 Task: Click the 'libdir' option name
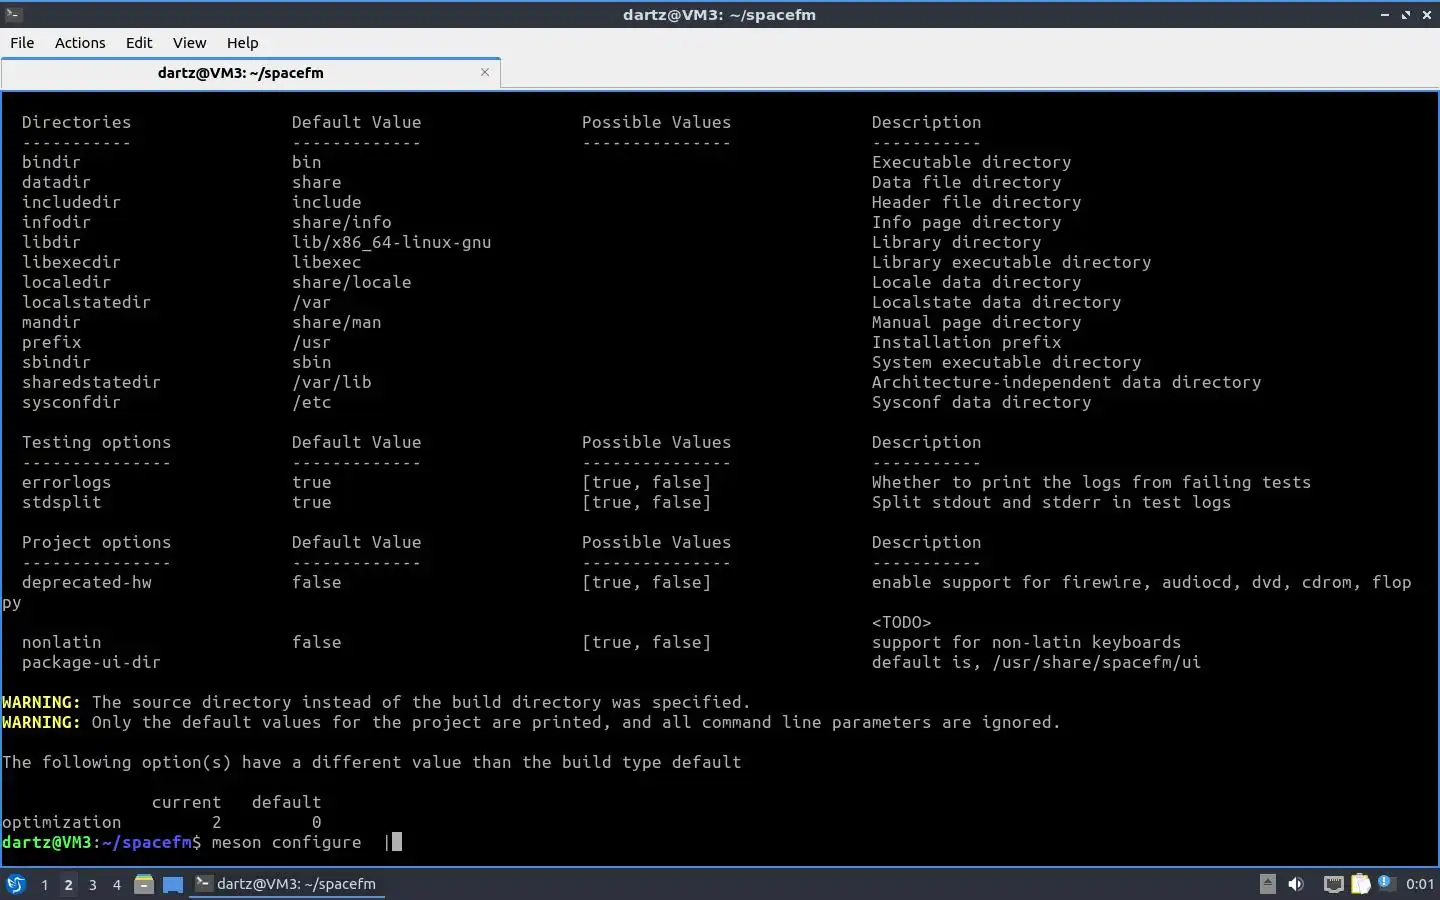pos(51,242)
